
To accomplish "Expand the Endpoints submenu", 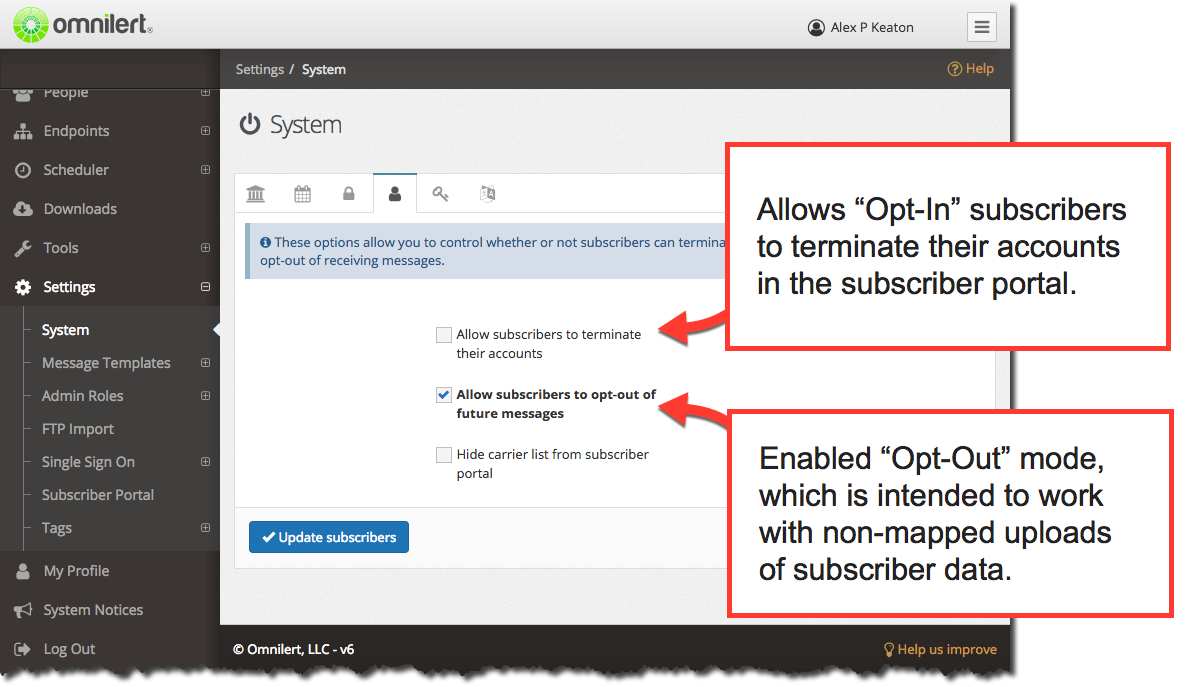I will pos(205,131).
